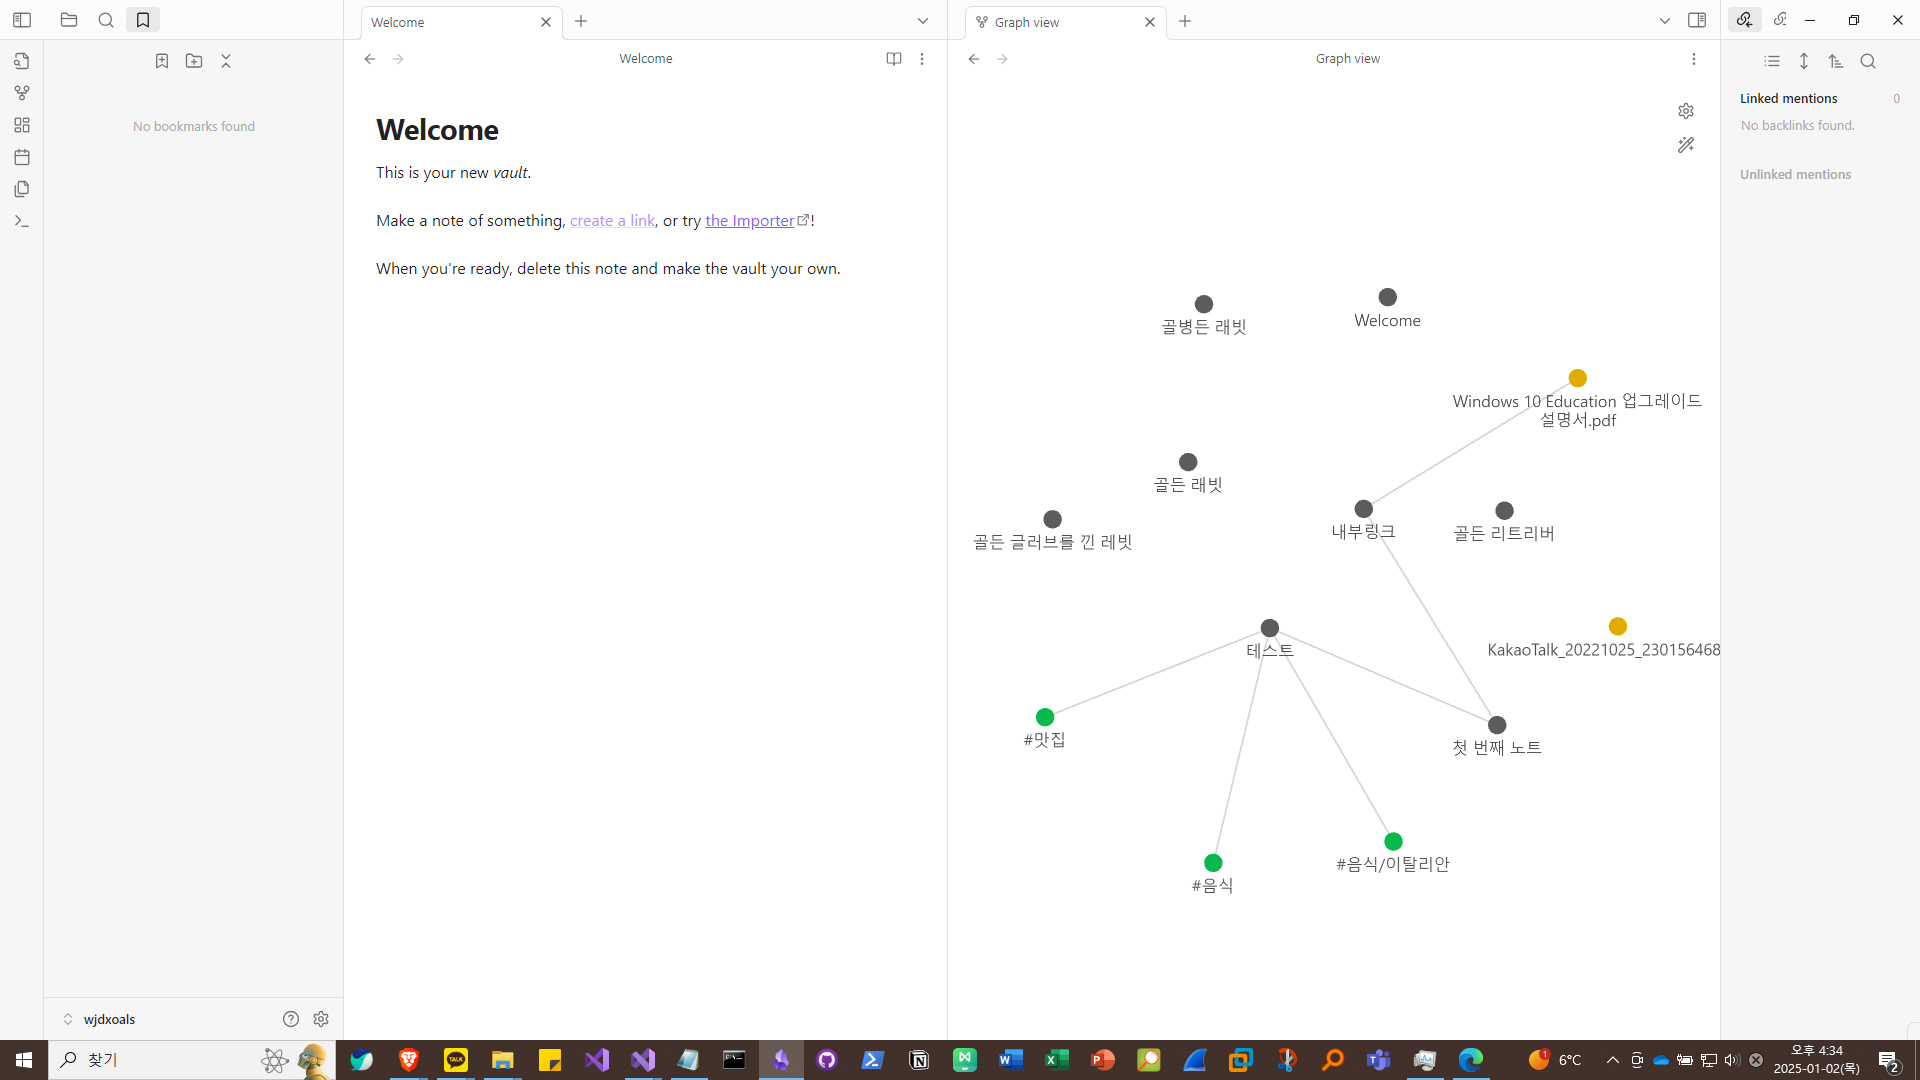Open the Welcome pane tab list dropdown

923,21
